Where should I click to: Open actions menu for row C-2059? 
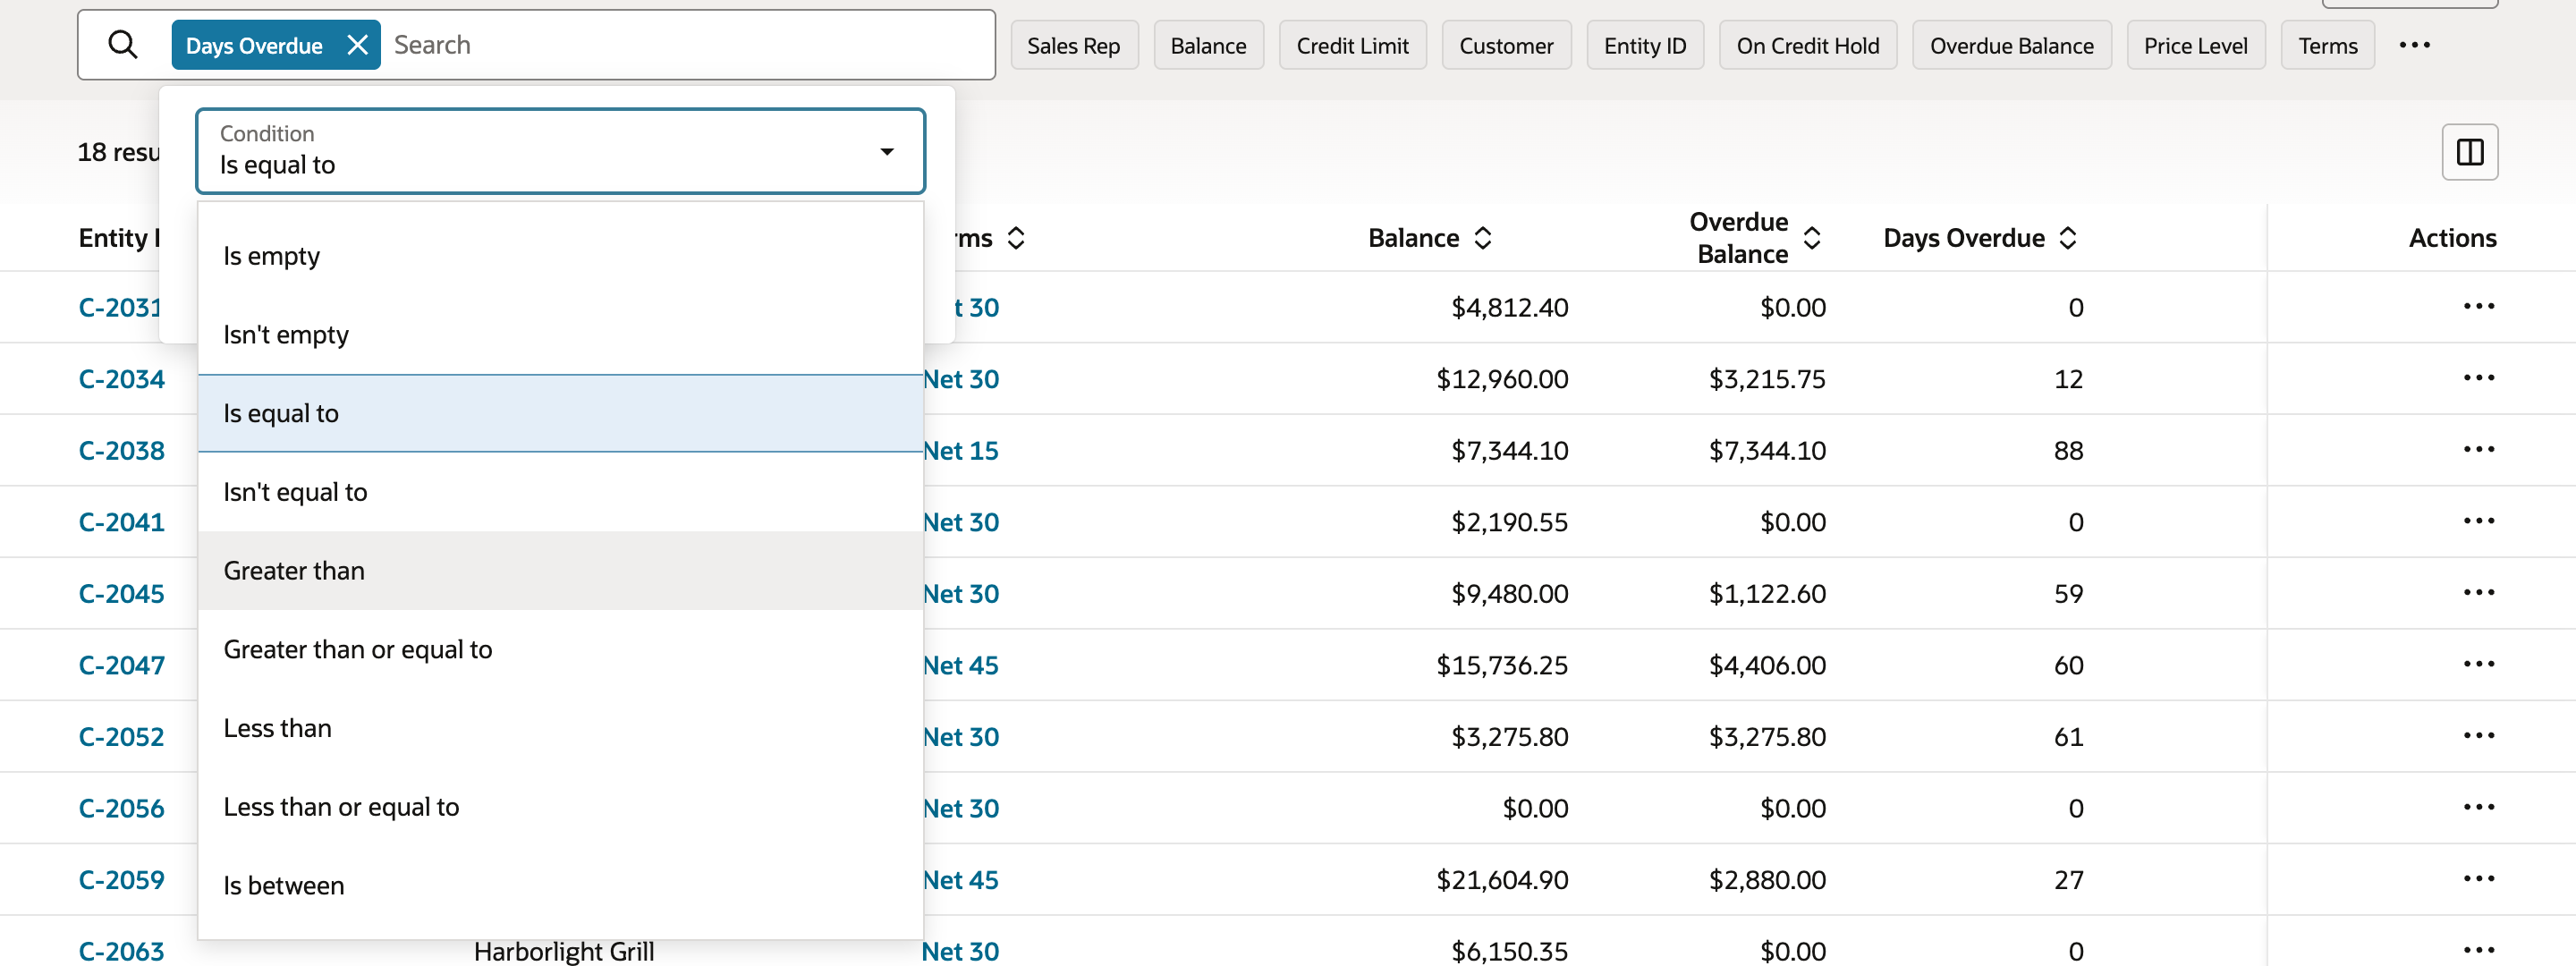pyautogui.click(x=2478, y=879)
